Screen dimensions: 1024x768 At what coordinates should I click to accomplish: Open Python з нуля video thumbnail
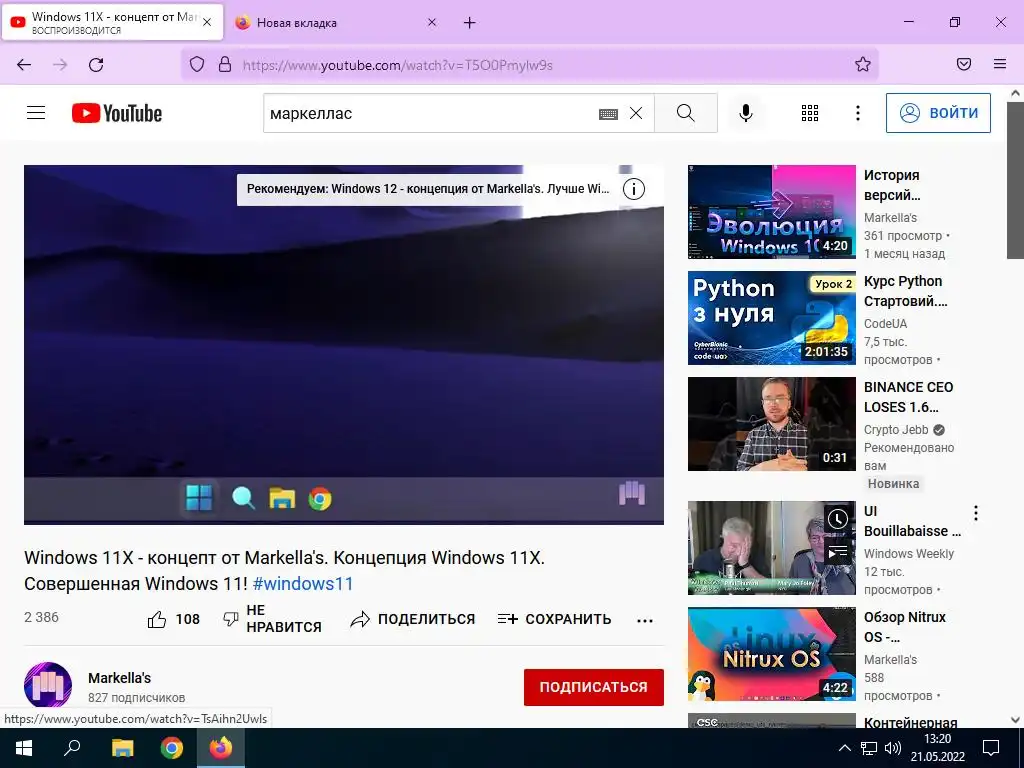tap(771, 317)
